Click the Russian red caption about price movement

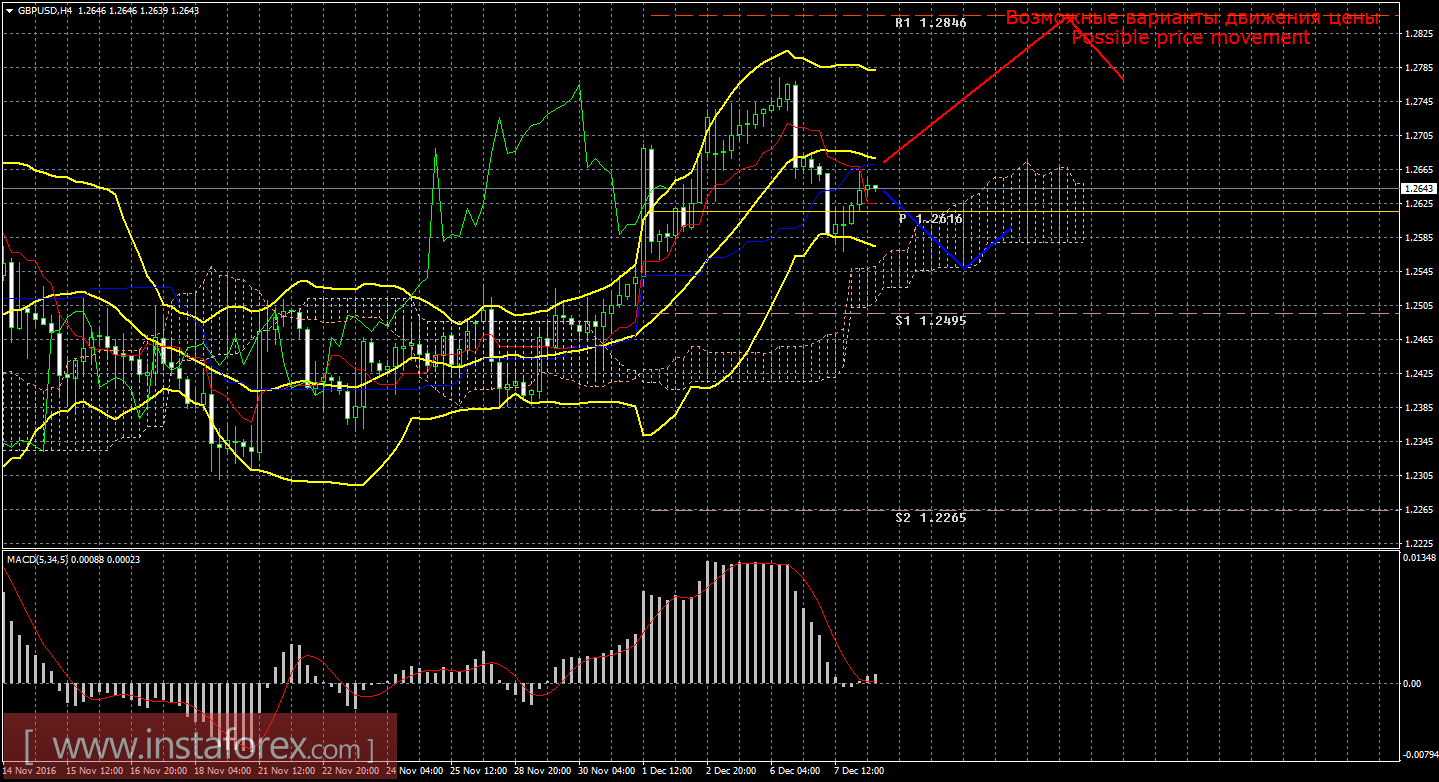point(1192,18)
